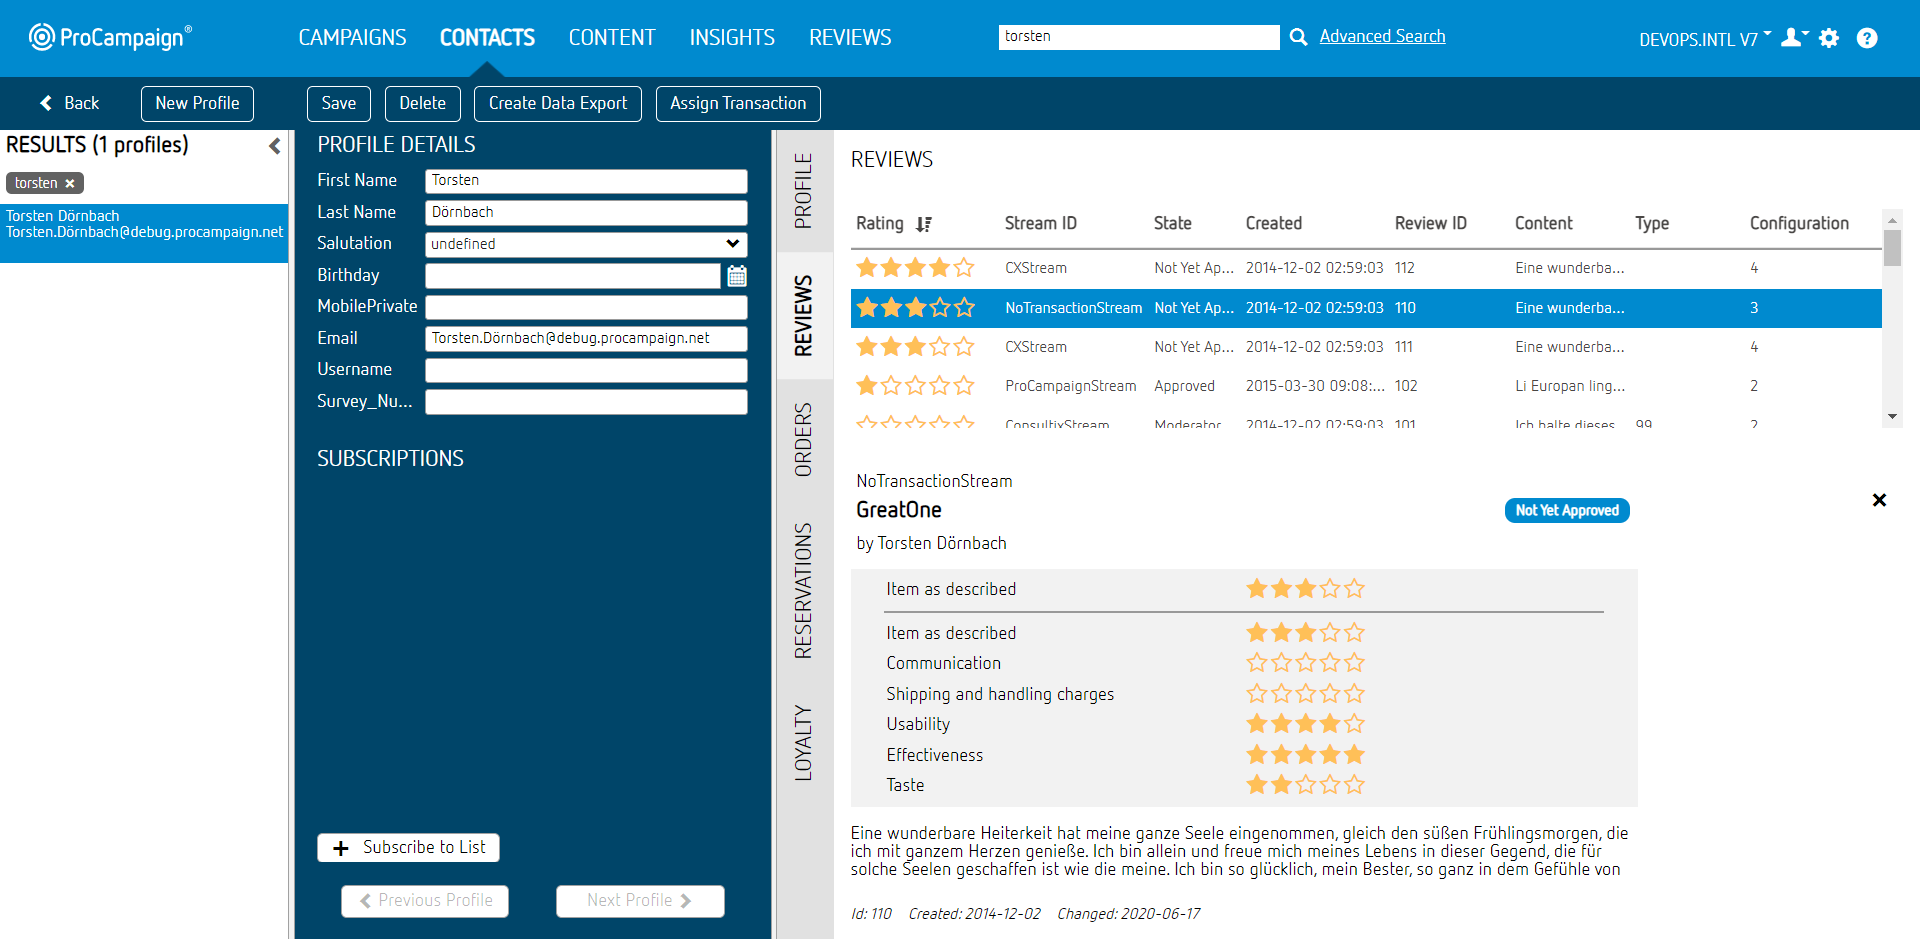Click the Next Profile button

[640, 901]
